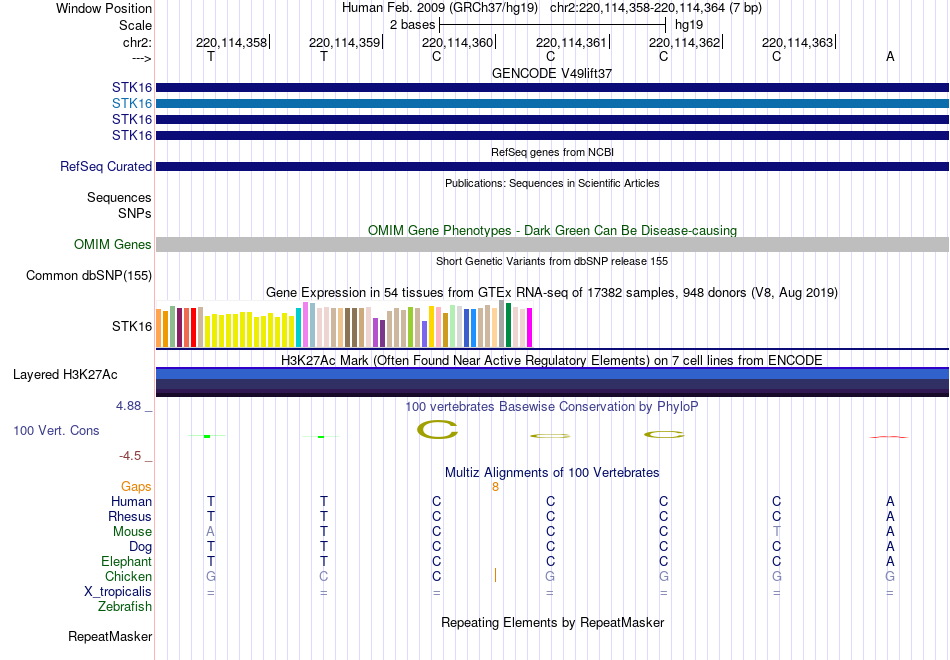Click the blue Layered H3K27Ac signal band
This screenshot has height=660, width=950.
point(552,373)
